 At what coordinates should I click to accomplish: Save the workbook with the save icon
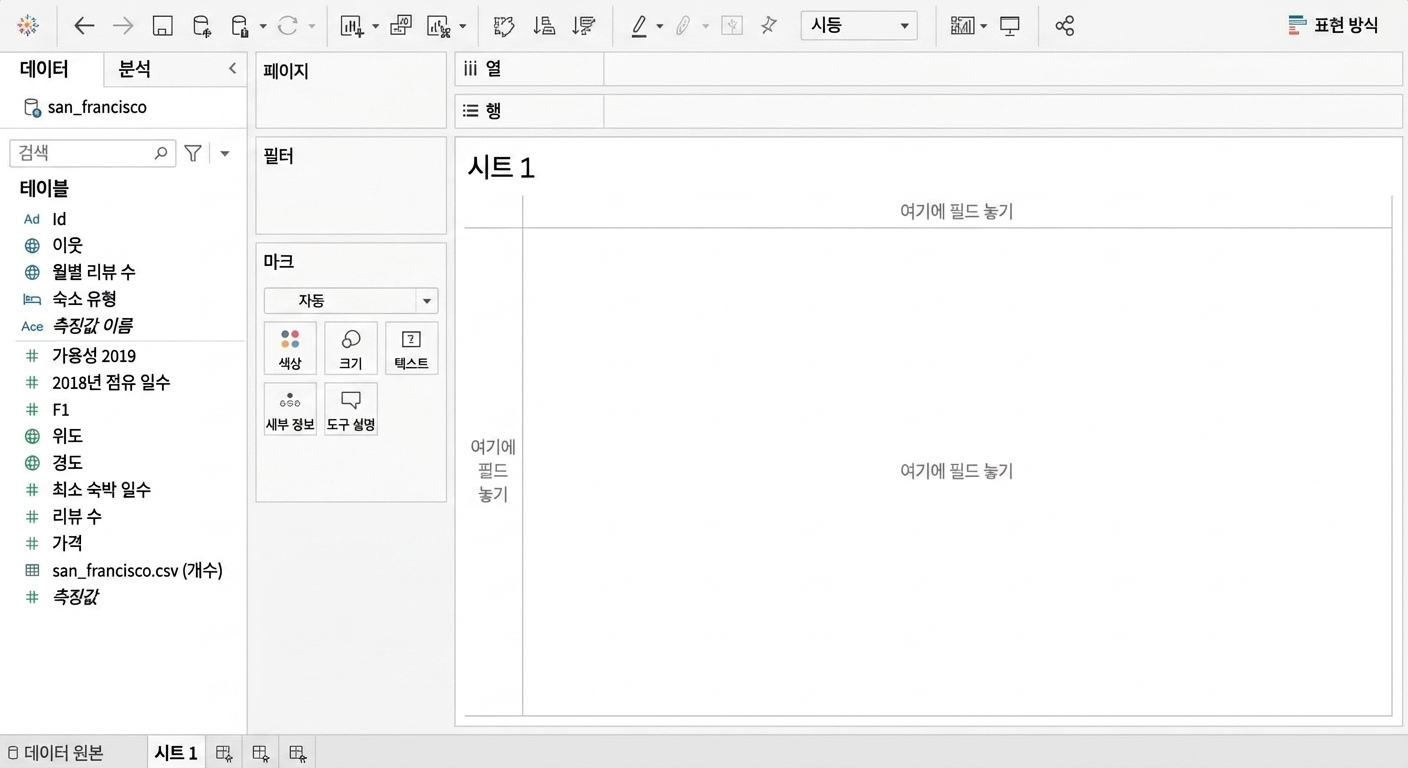[x=163, y=27]
